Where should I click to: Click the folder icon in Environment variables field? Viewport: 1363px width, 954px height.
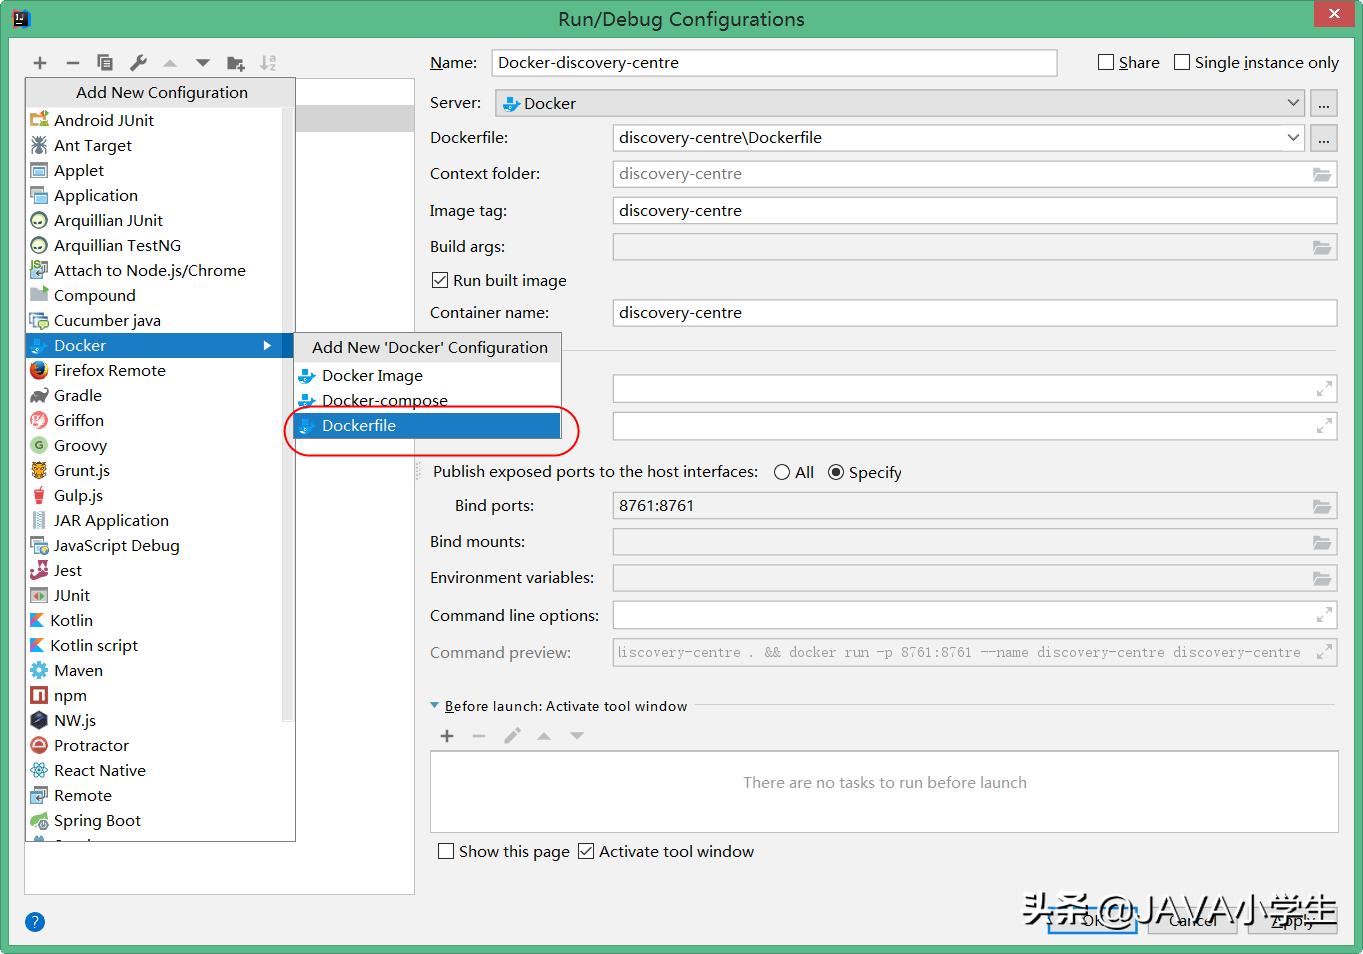(1322, 578)
